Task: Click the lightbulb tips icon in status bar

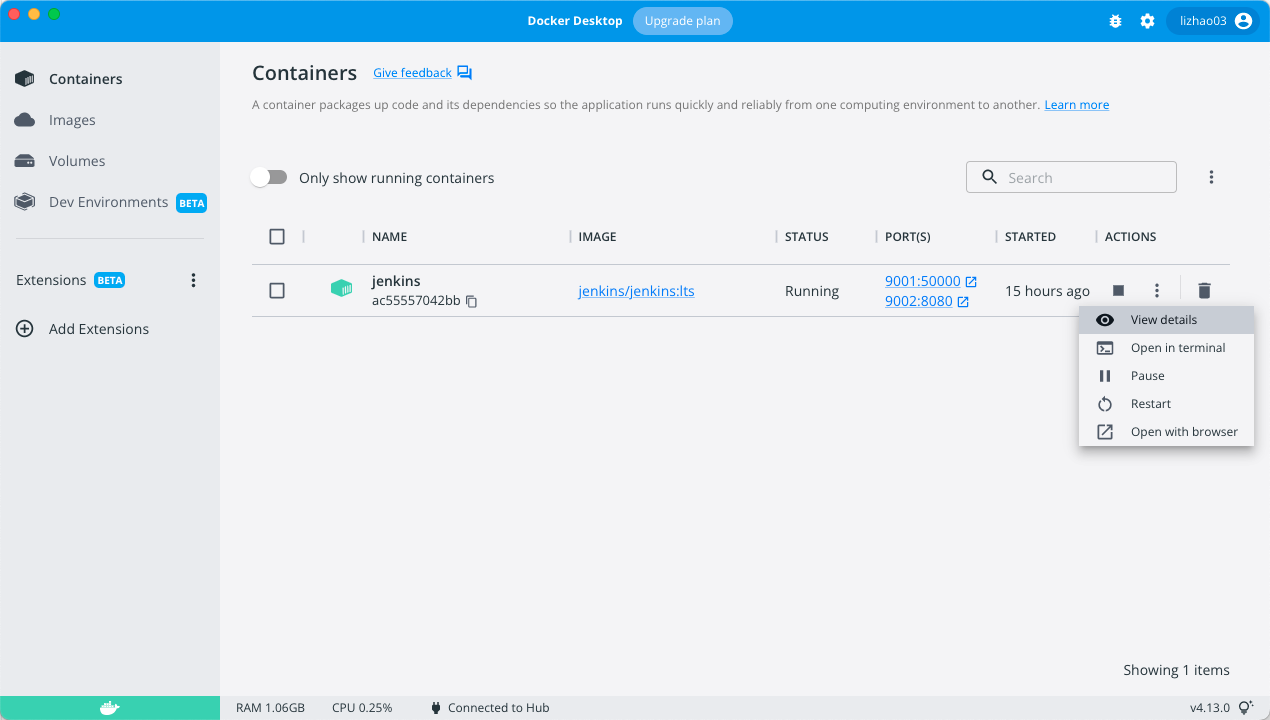Action: coord(1246,708)
